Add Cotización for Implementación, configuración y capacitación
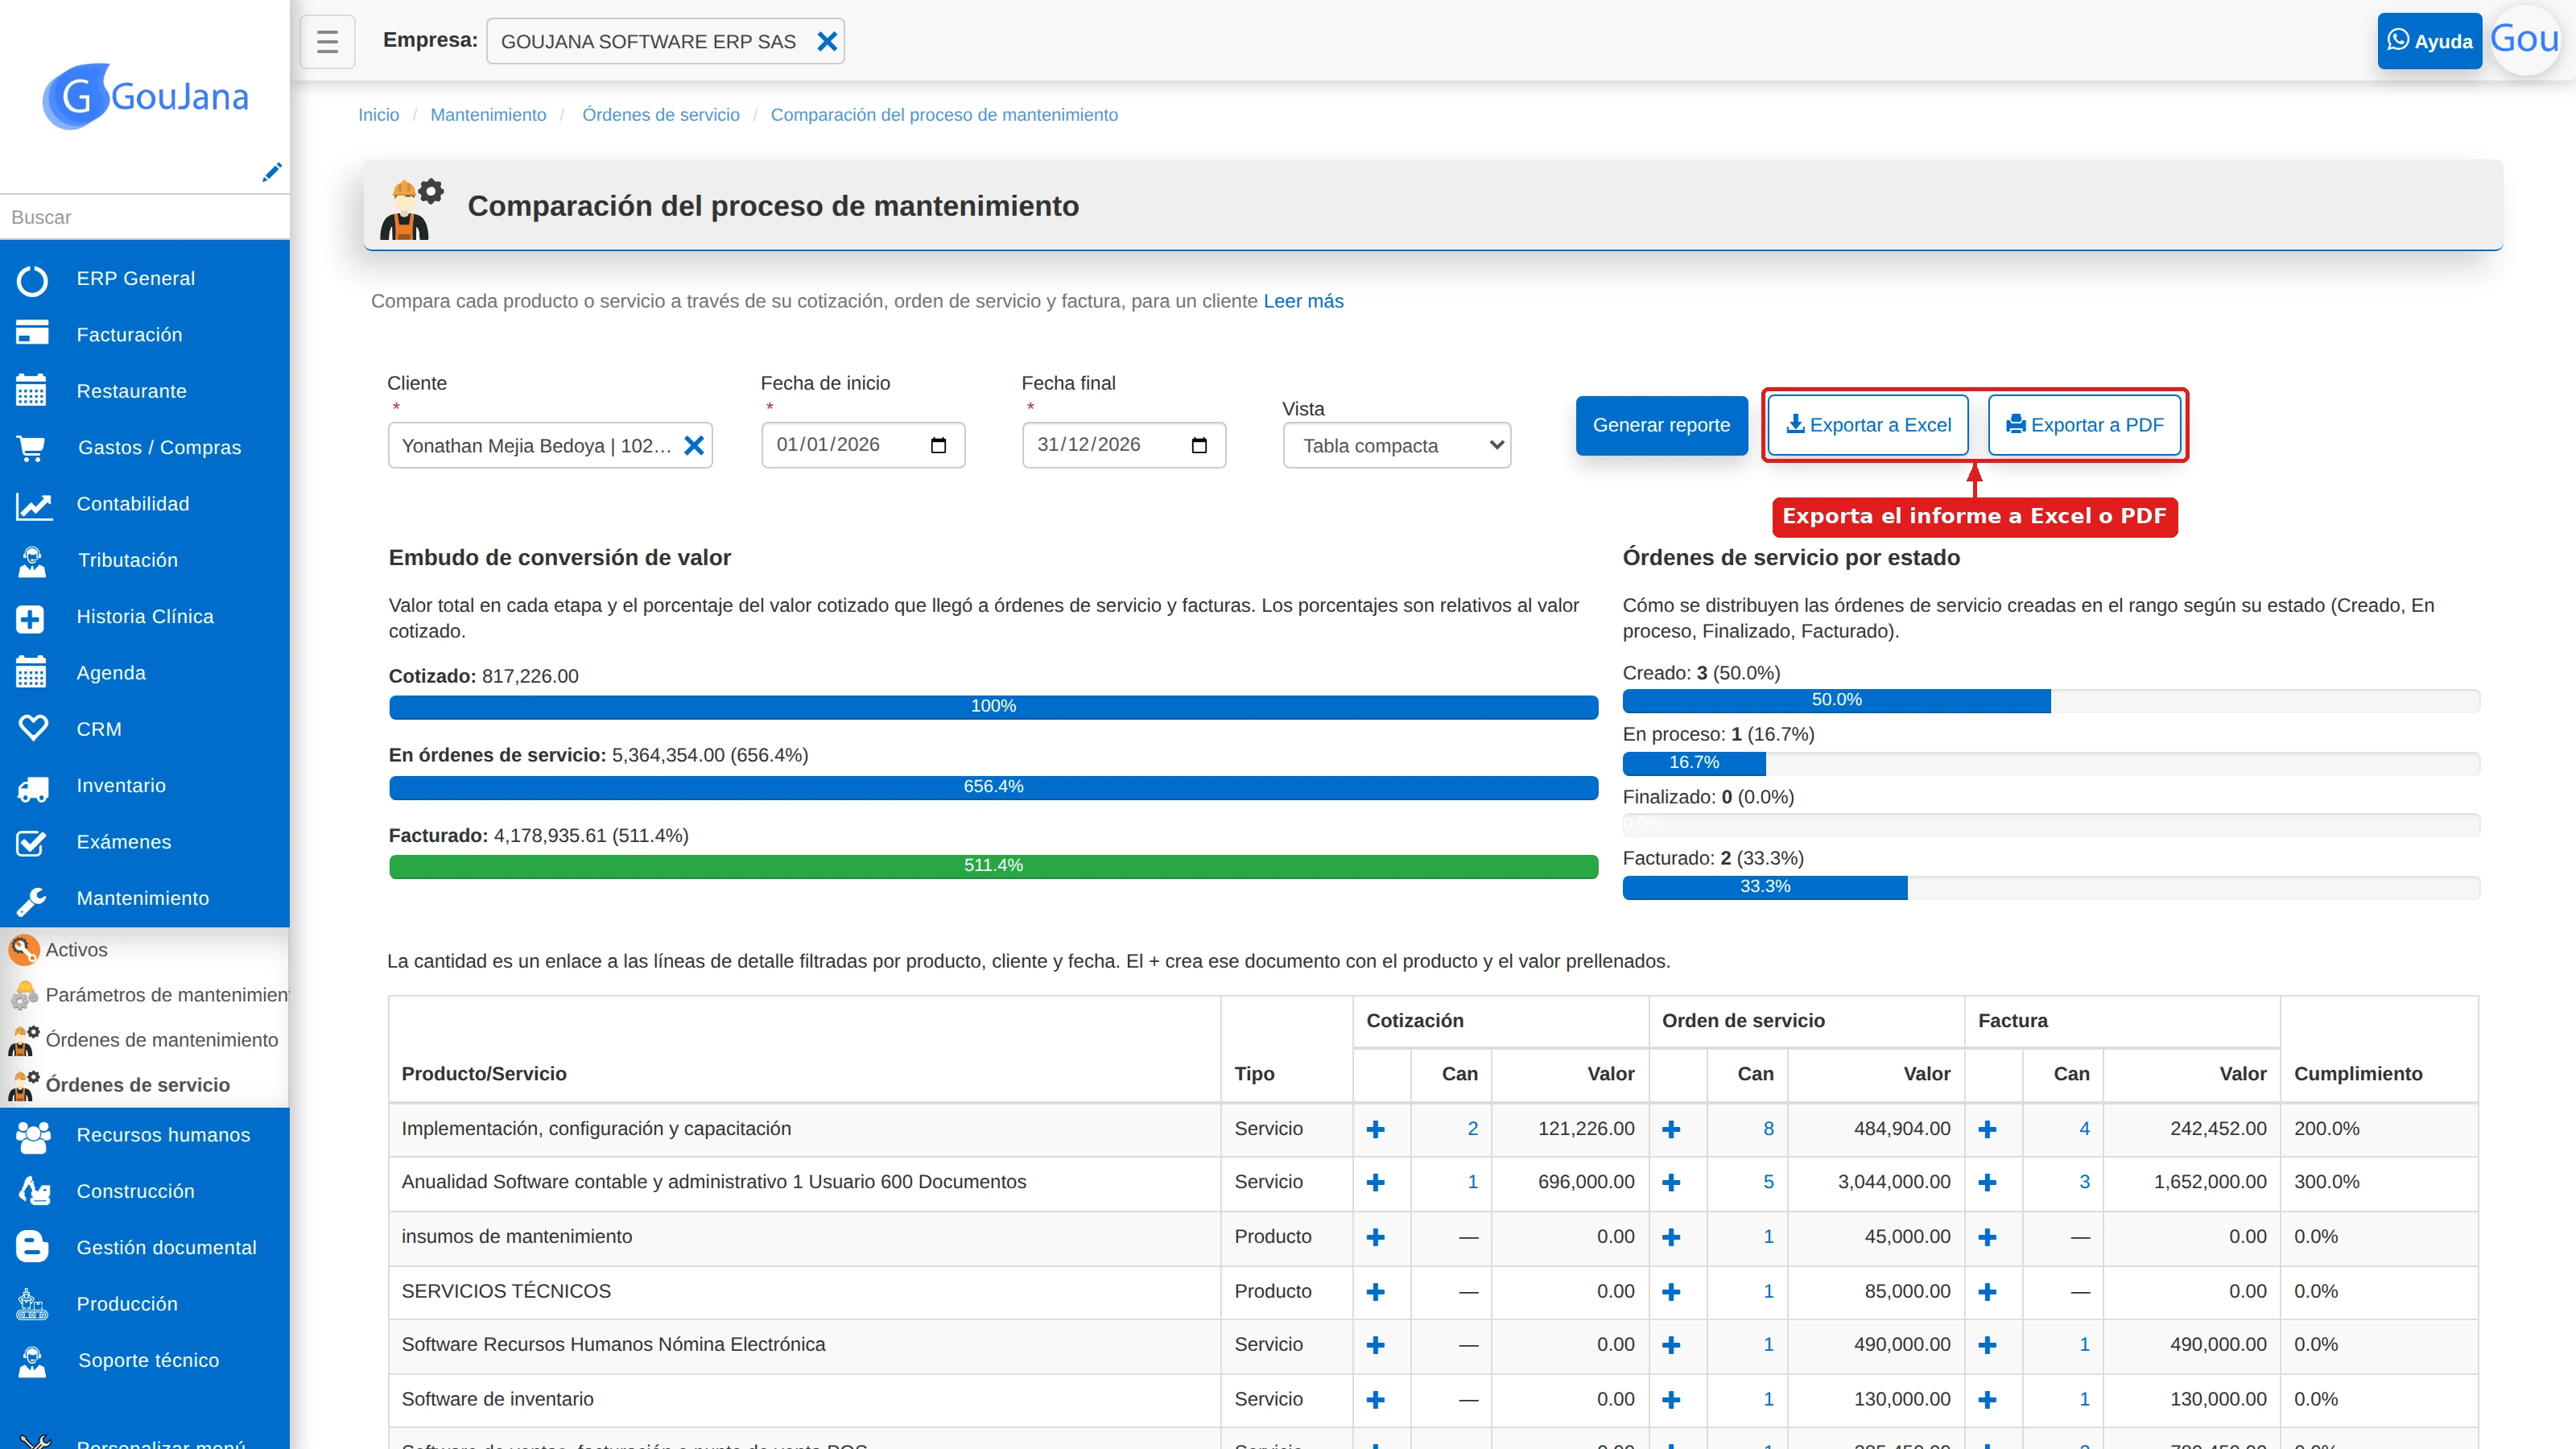 coord(1375,1129)
